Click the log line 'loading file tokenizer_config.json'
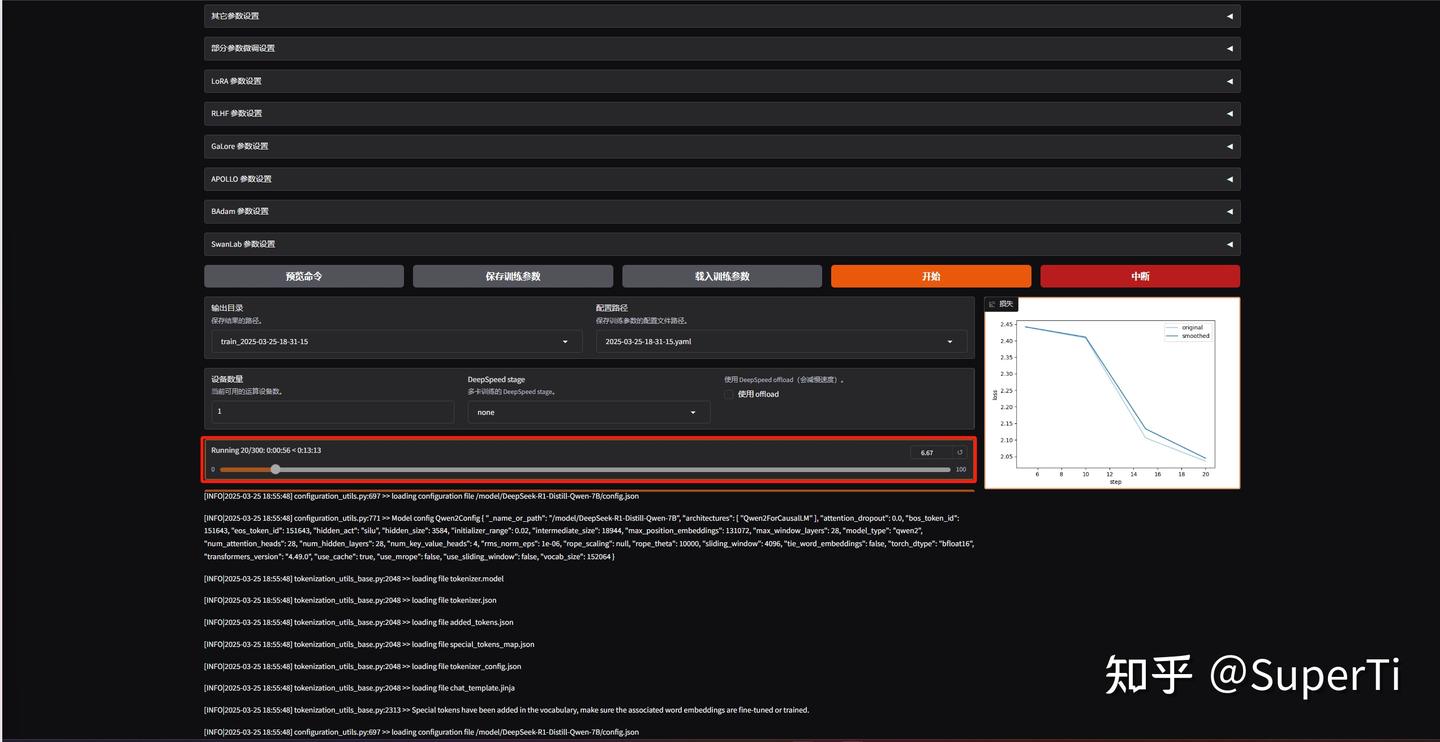The width and height of the screenshot is (1440, 742). [362, 666]
